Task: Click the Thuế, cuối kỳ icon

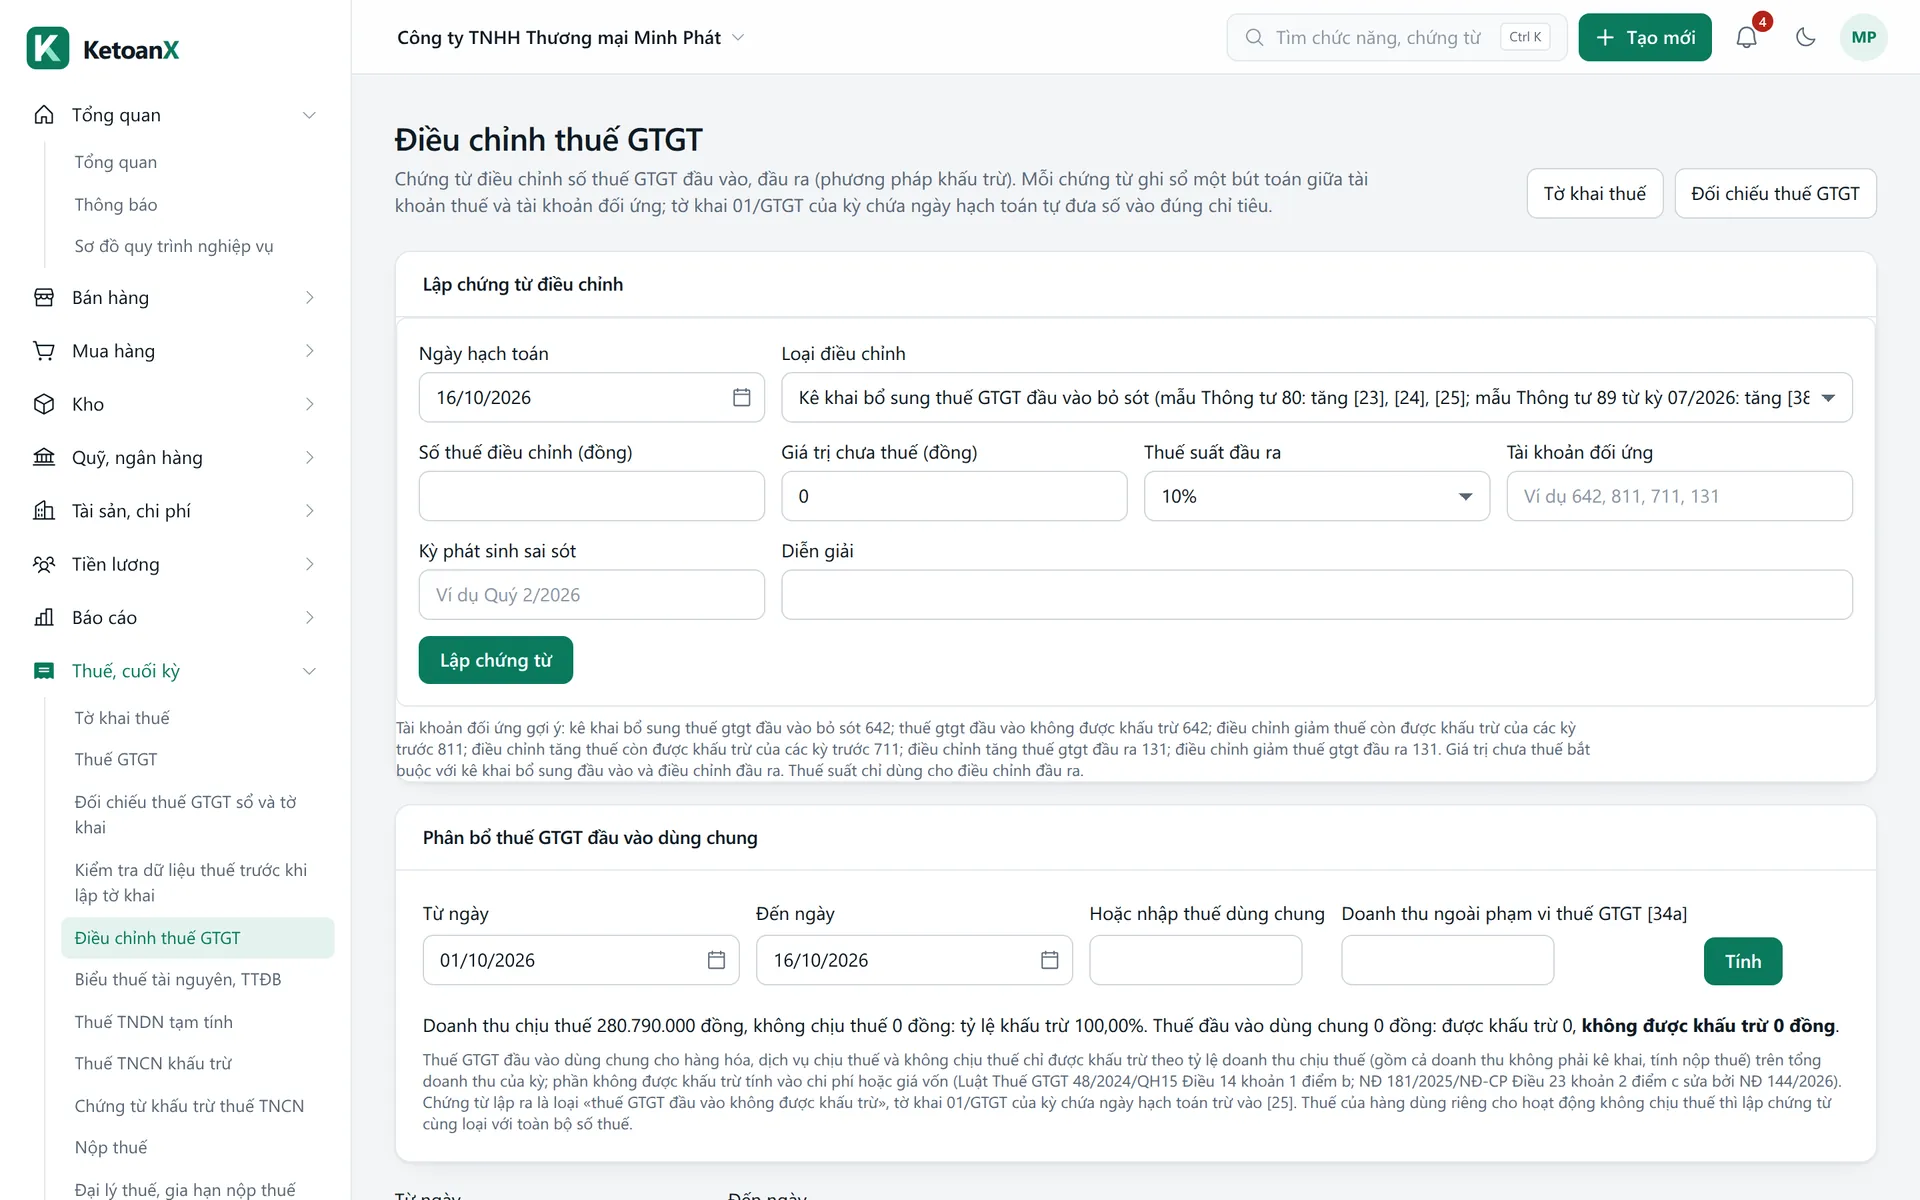Action: pyautogui.click(x=44, y=671)
